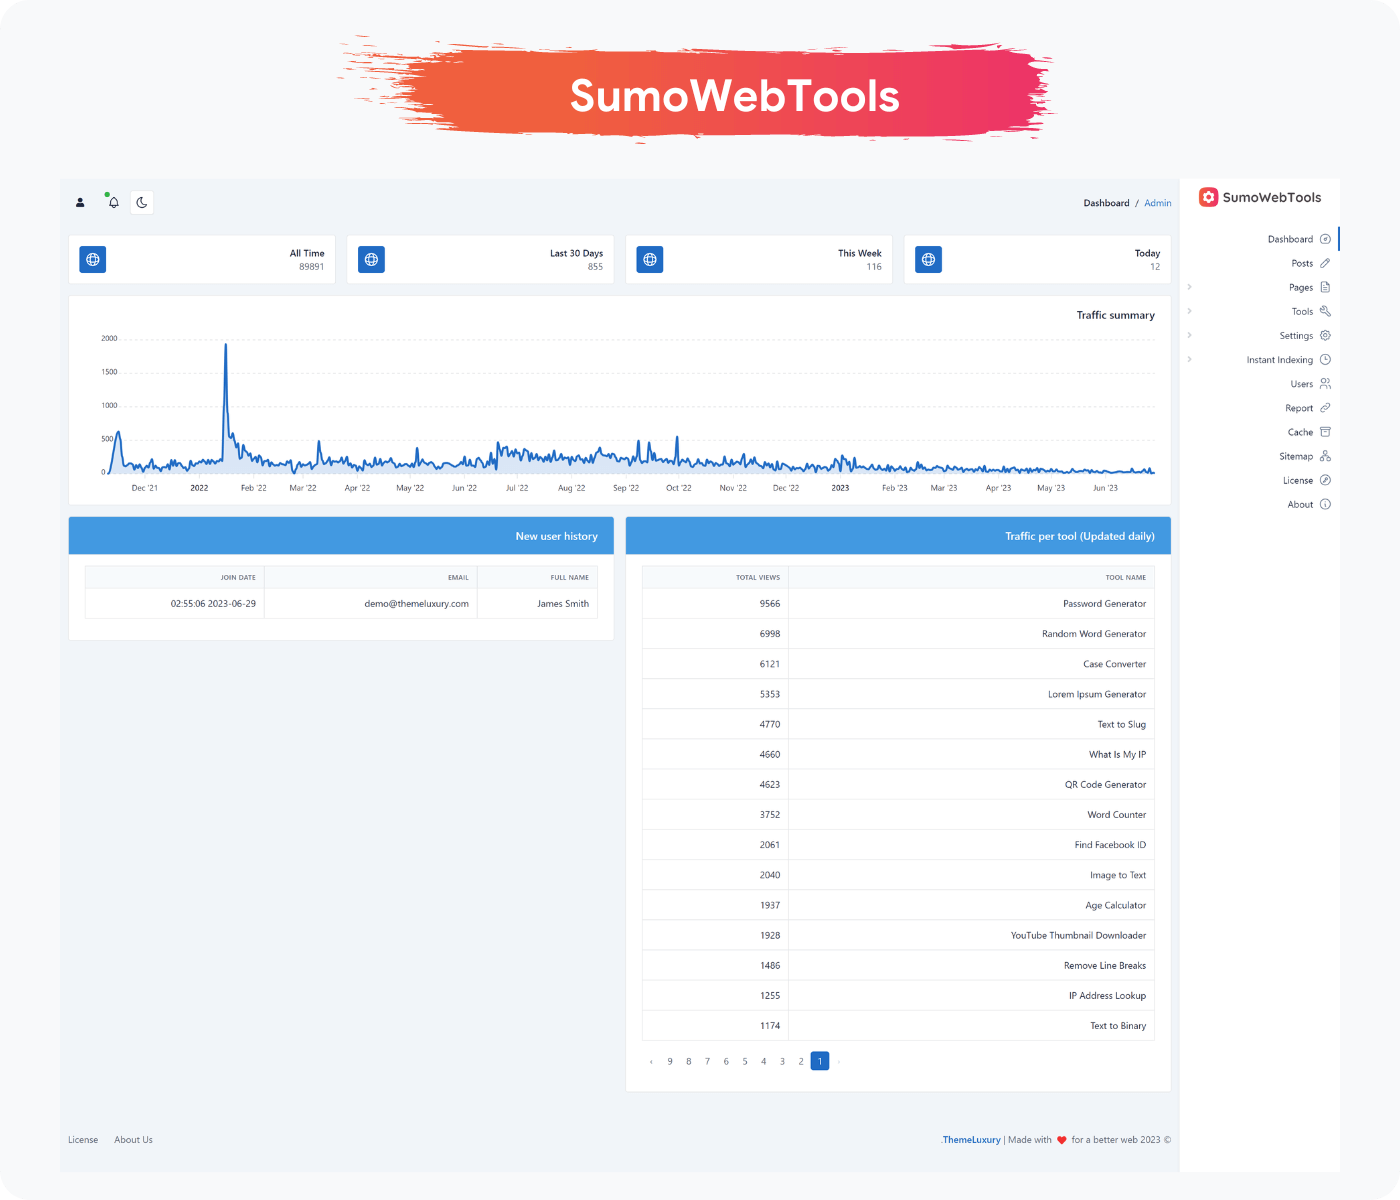Open the Settings gear icon in the sidebar
The image size is (1400, 1200).
[1325, 335]
